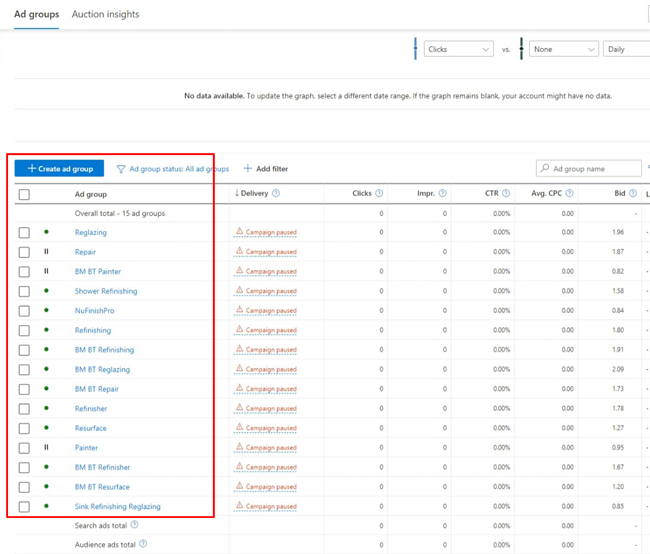
Task: Click the blue Clicks series marker
Action: [x=415, y=49]
